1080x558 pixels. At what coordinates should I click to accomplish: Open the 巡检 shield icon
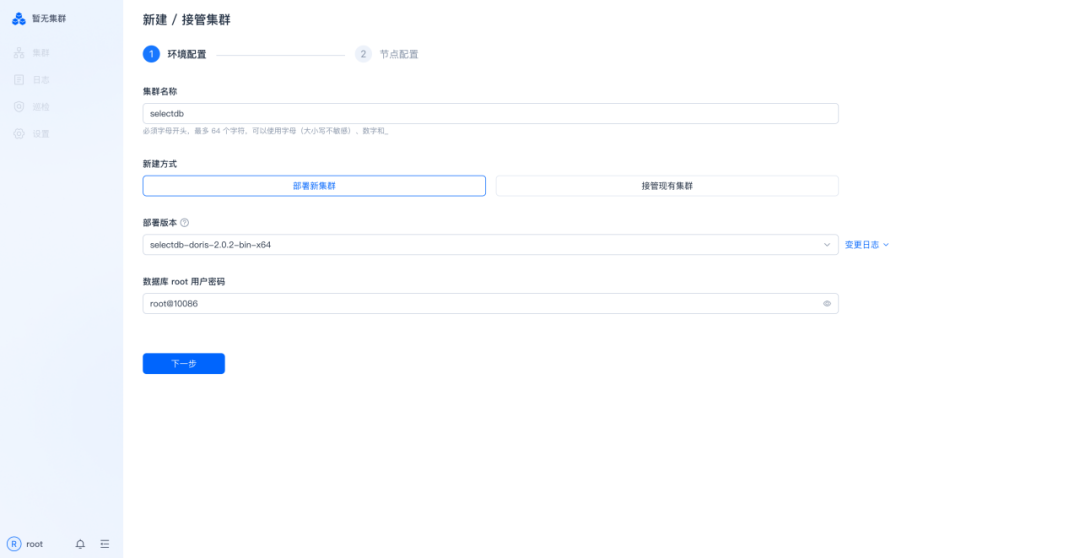tap(19, 107)
